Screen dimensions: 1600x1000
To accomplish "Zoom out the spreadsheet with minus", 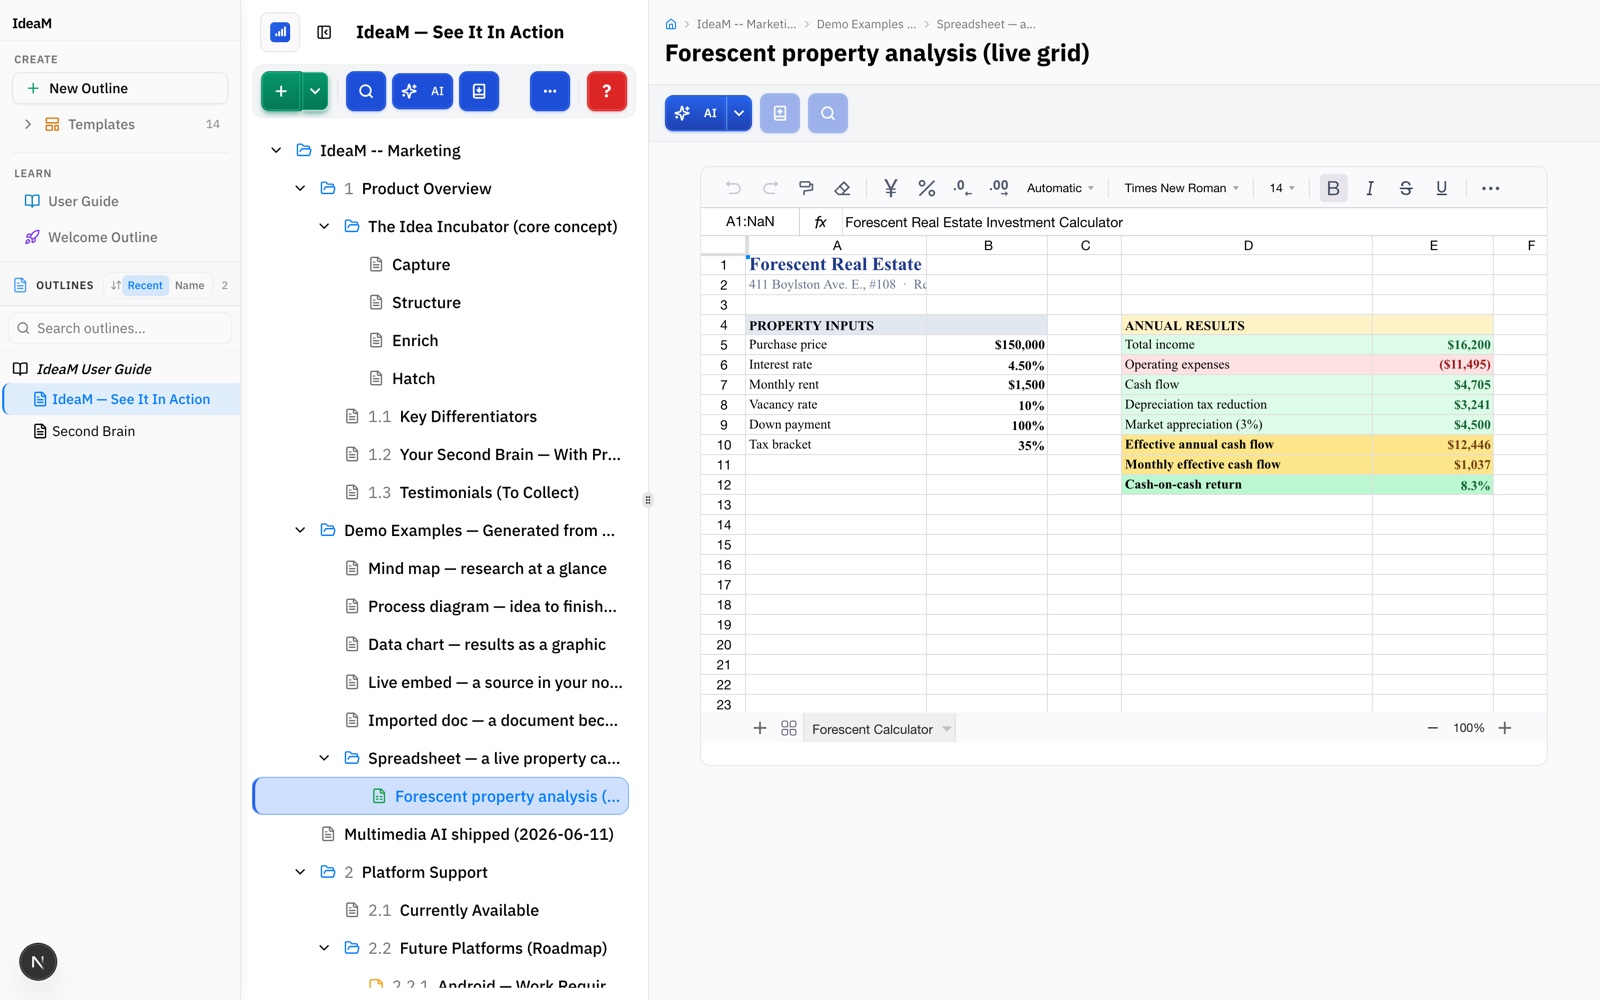I will point(1432,728).
